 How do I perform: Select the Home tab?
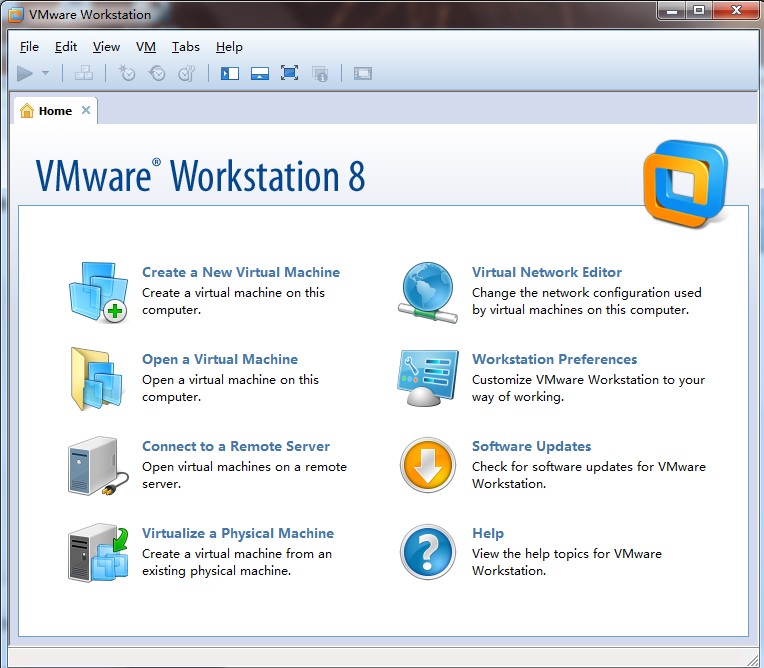pyautogui.click(x=55, y=111)
